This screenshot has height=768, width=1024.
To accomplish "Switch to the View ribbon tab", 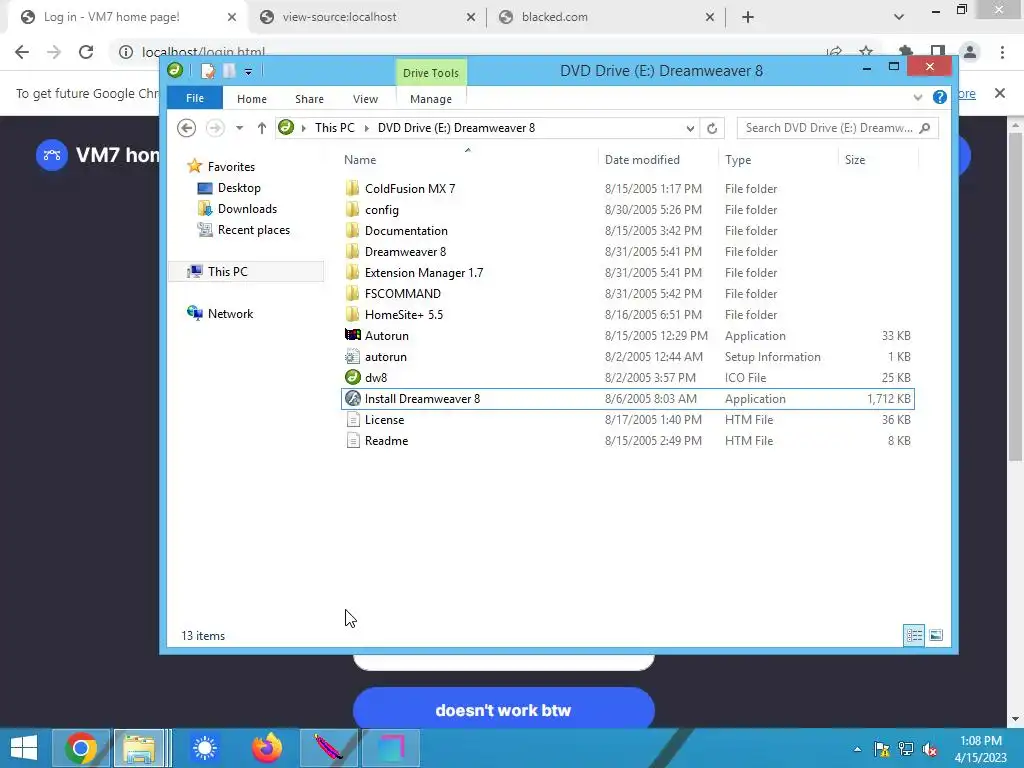I will pos(365,99).
